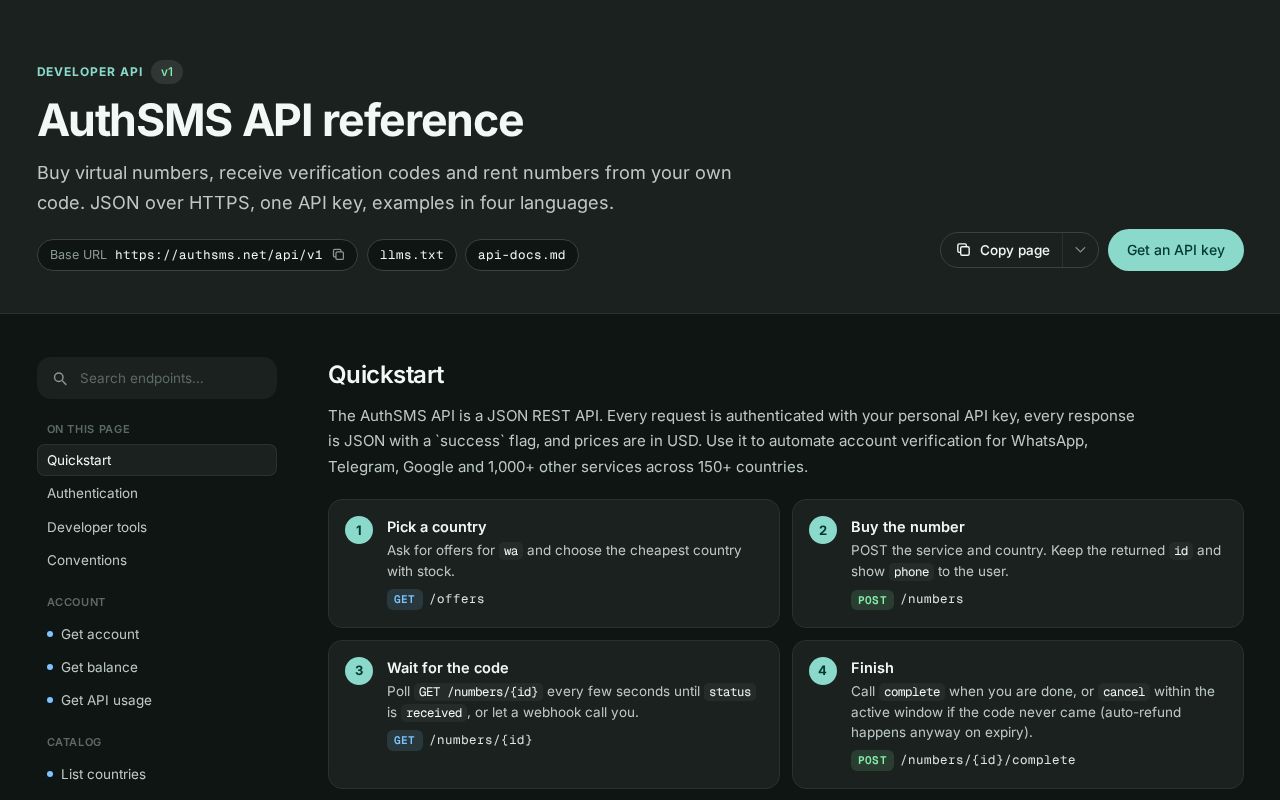
Task: Open the api-docs.md link
Action: 522,255
